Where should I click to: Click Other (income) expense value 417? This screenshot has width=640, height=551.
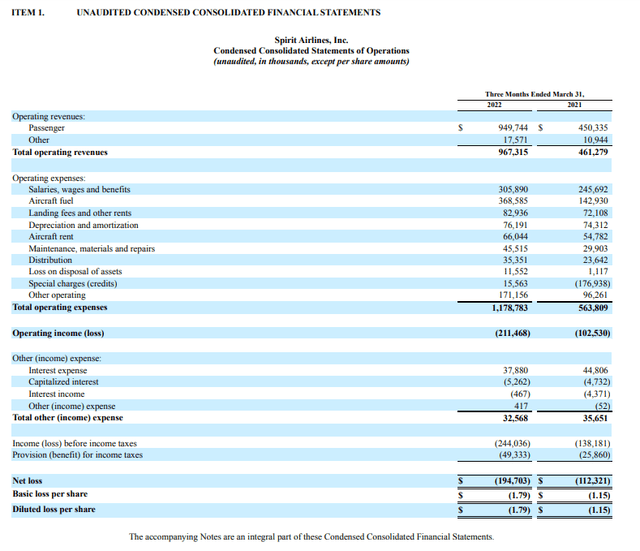pos(521,406)
